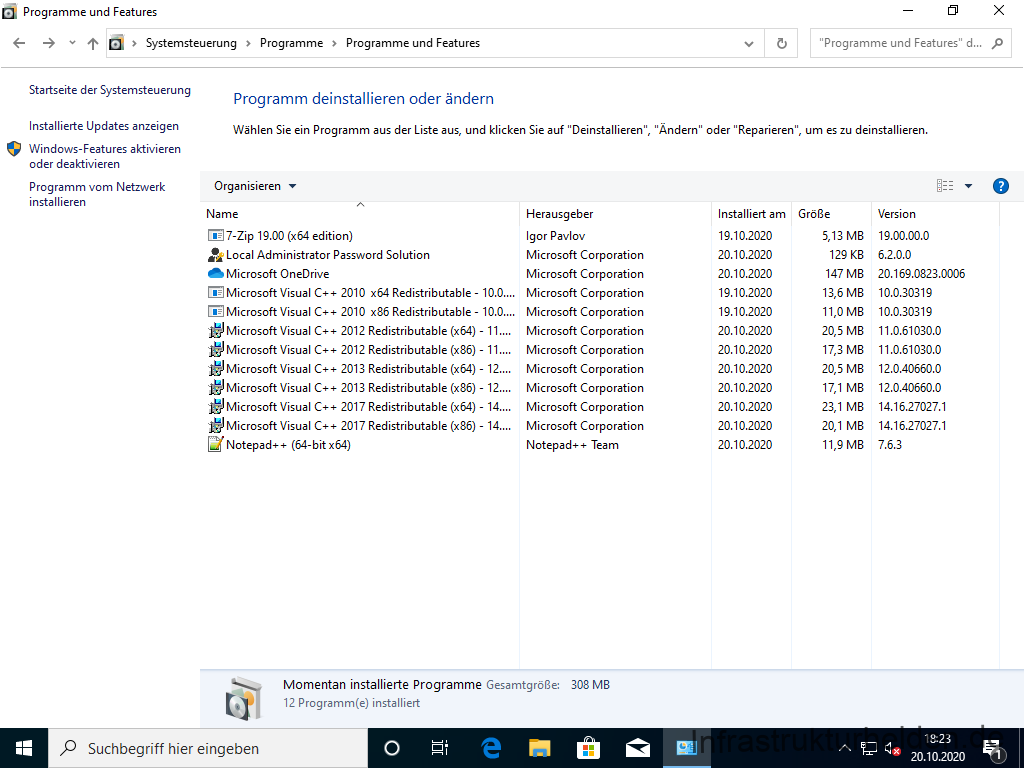Click the Systemsteuerung breadcrumb
This screenshot has width=1024, height=768.
point(191,43)
